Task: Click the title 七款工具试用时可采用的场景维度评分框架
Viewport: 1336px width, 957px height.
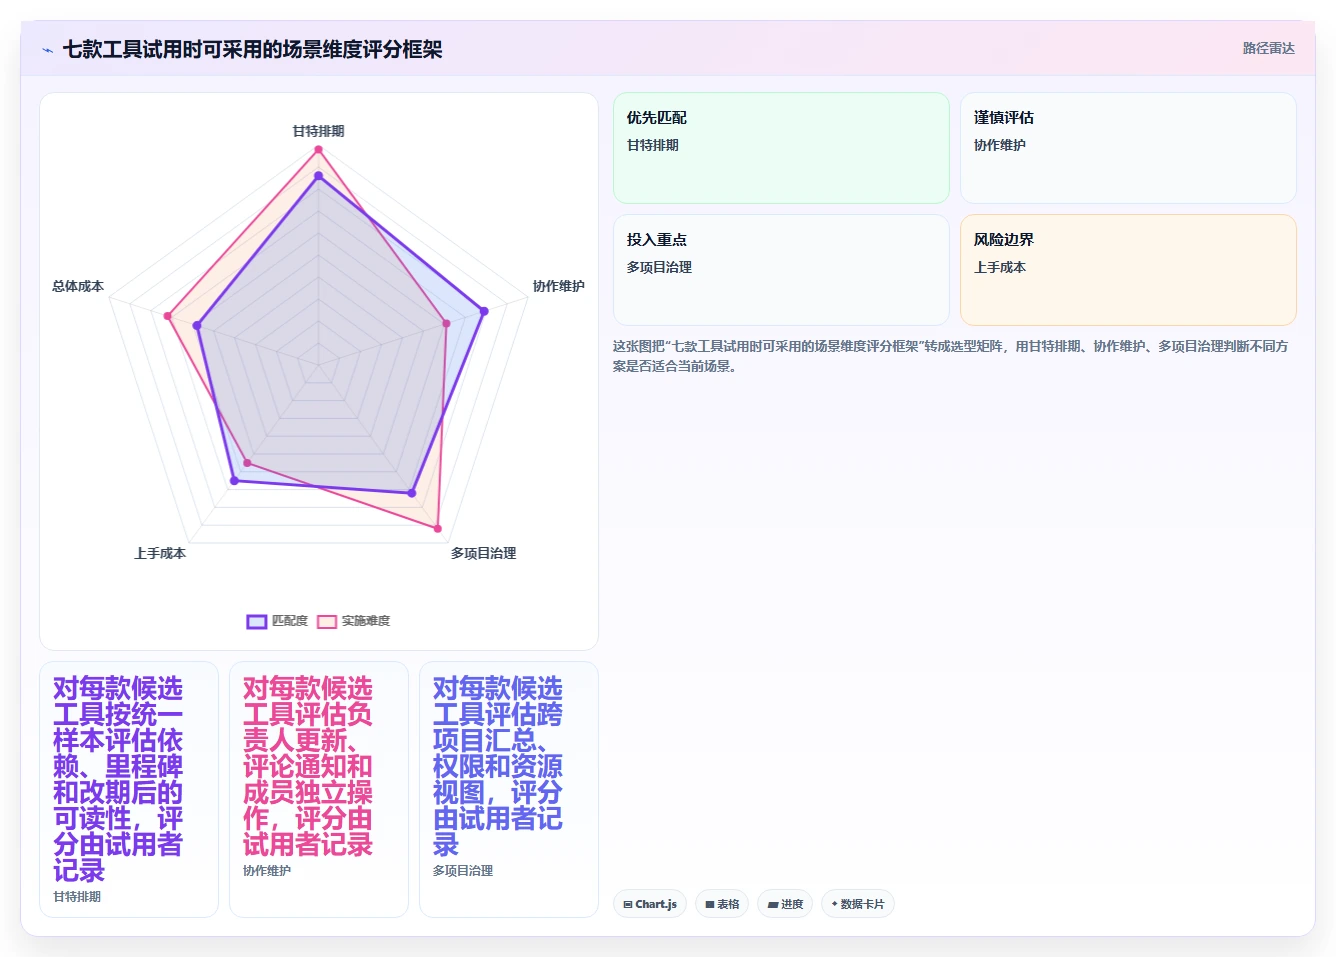Action: coord(252,49)
